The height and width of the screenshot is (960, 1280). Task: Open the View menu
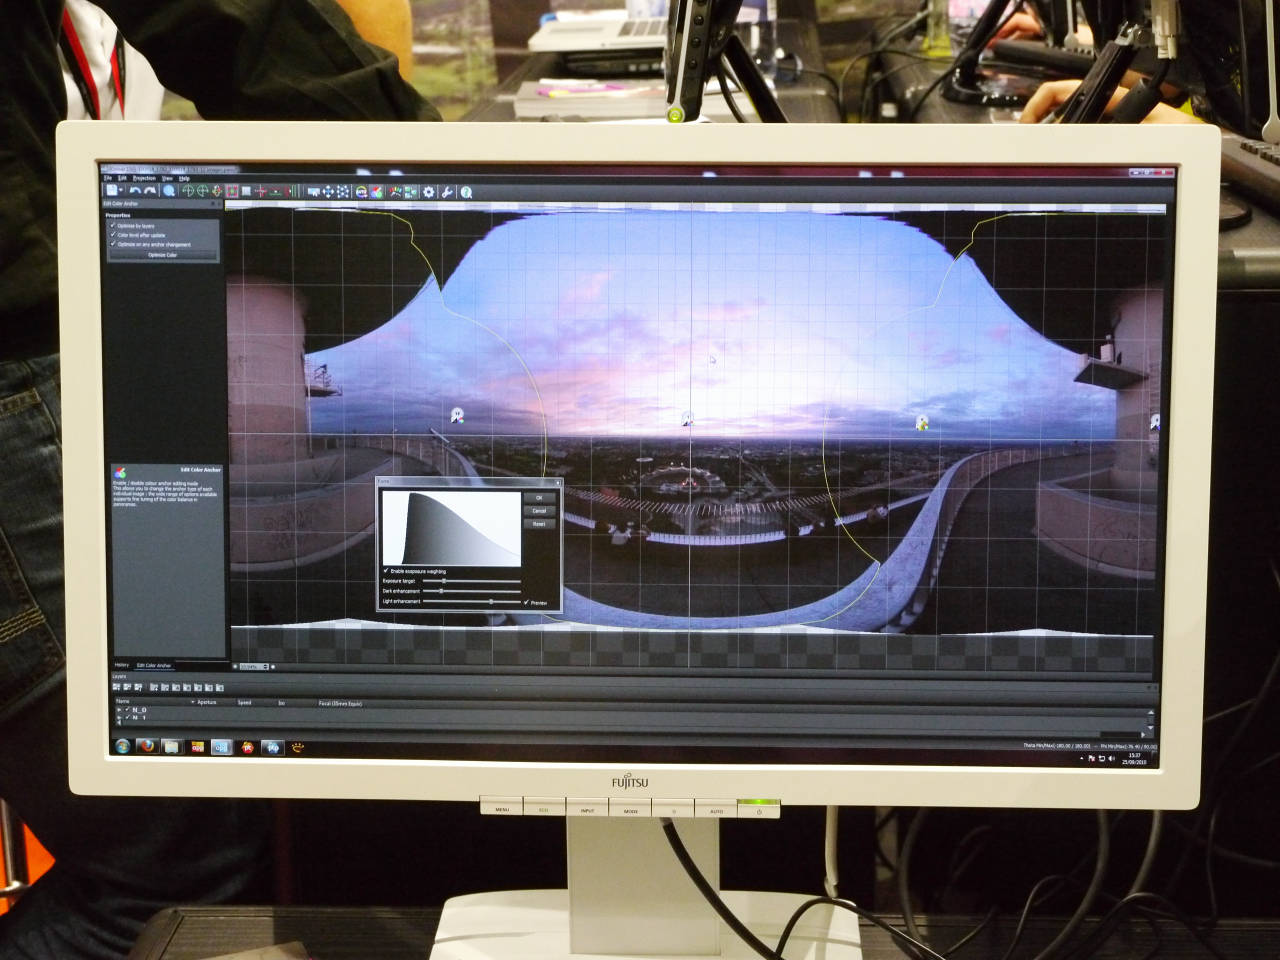[167, 178]
